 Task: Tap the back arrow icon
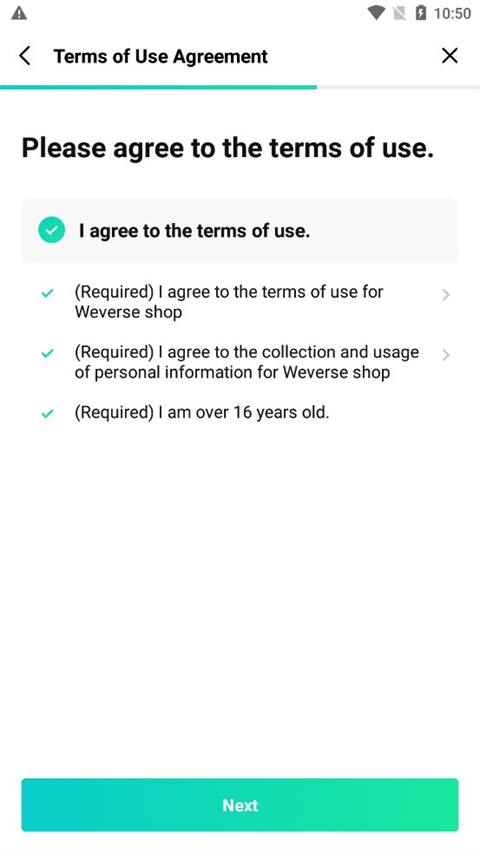point(24,55)
